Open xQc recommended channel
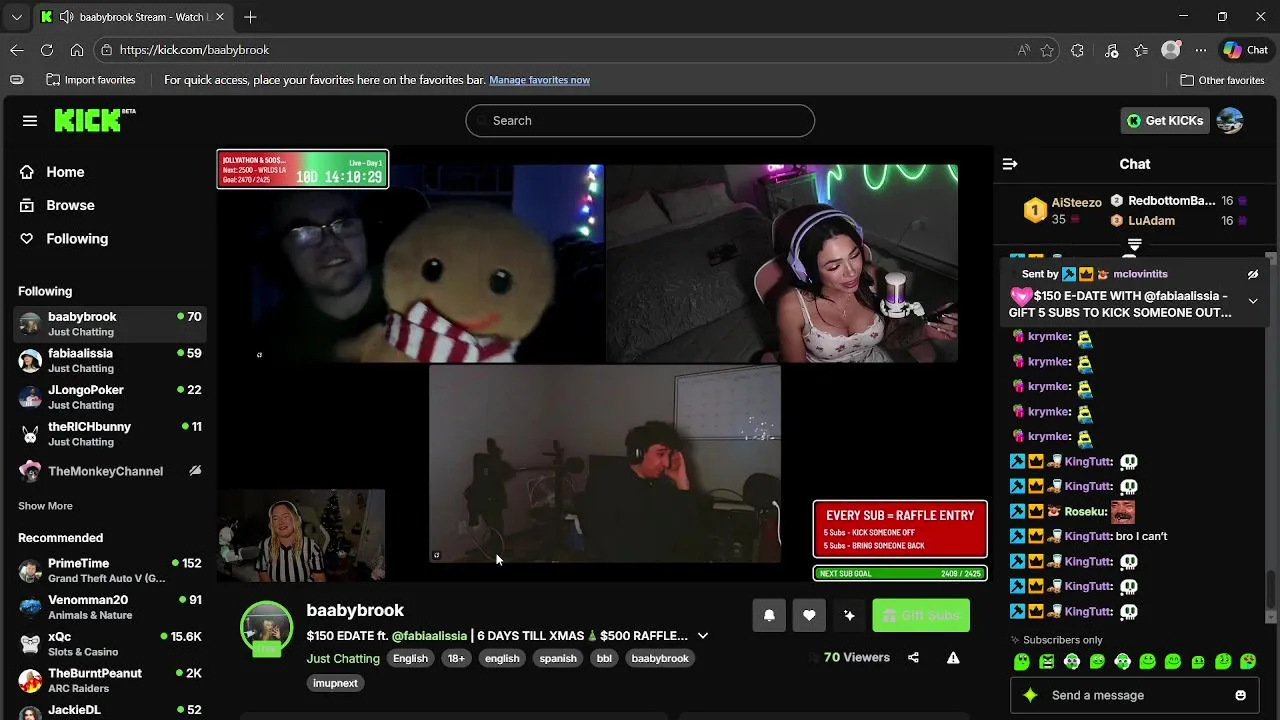The height and width of the screenshot is (720, 1280). click(110, 644)
